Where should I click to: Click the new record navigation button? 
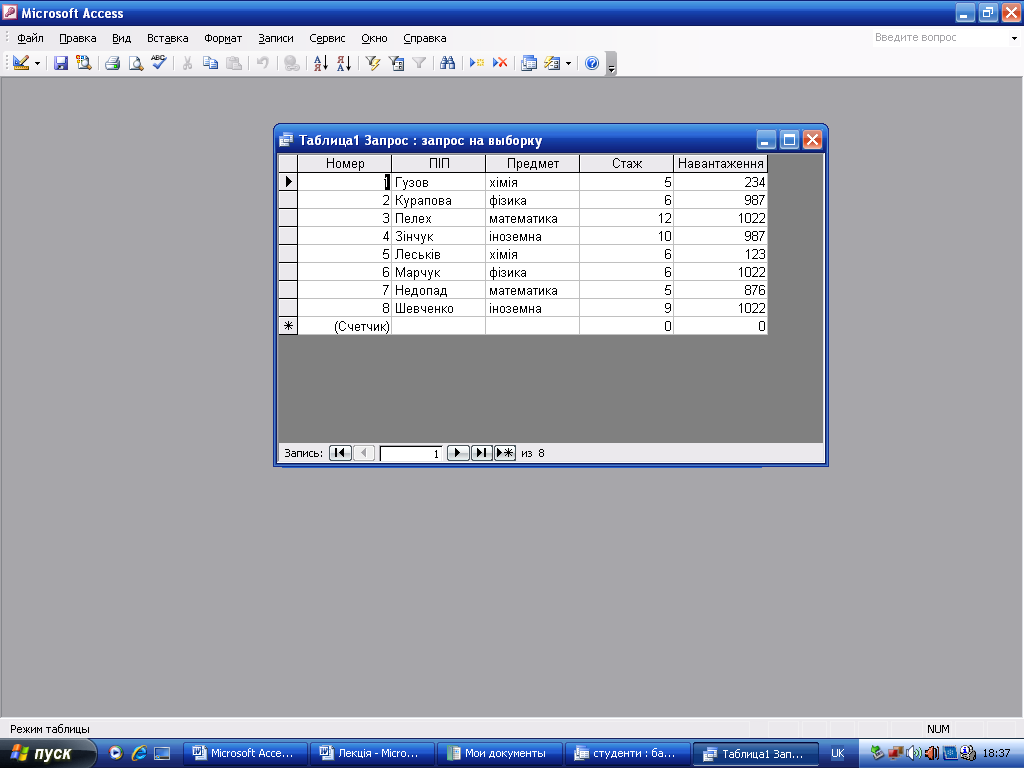click(x=505, y=453)
